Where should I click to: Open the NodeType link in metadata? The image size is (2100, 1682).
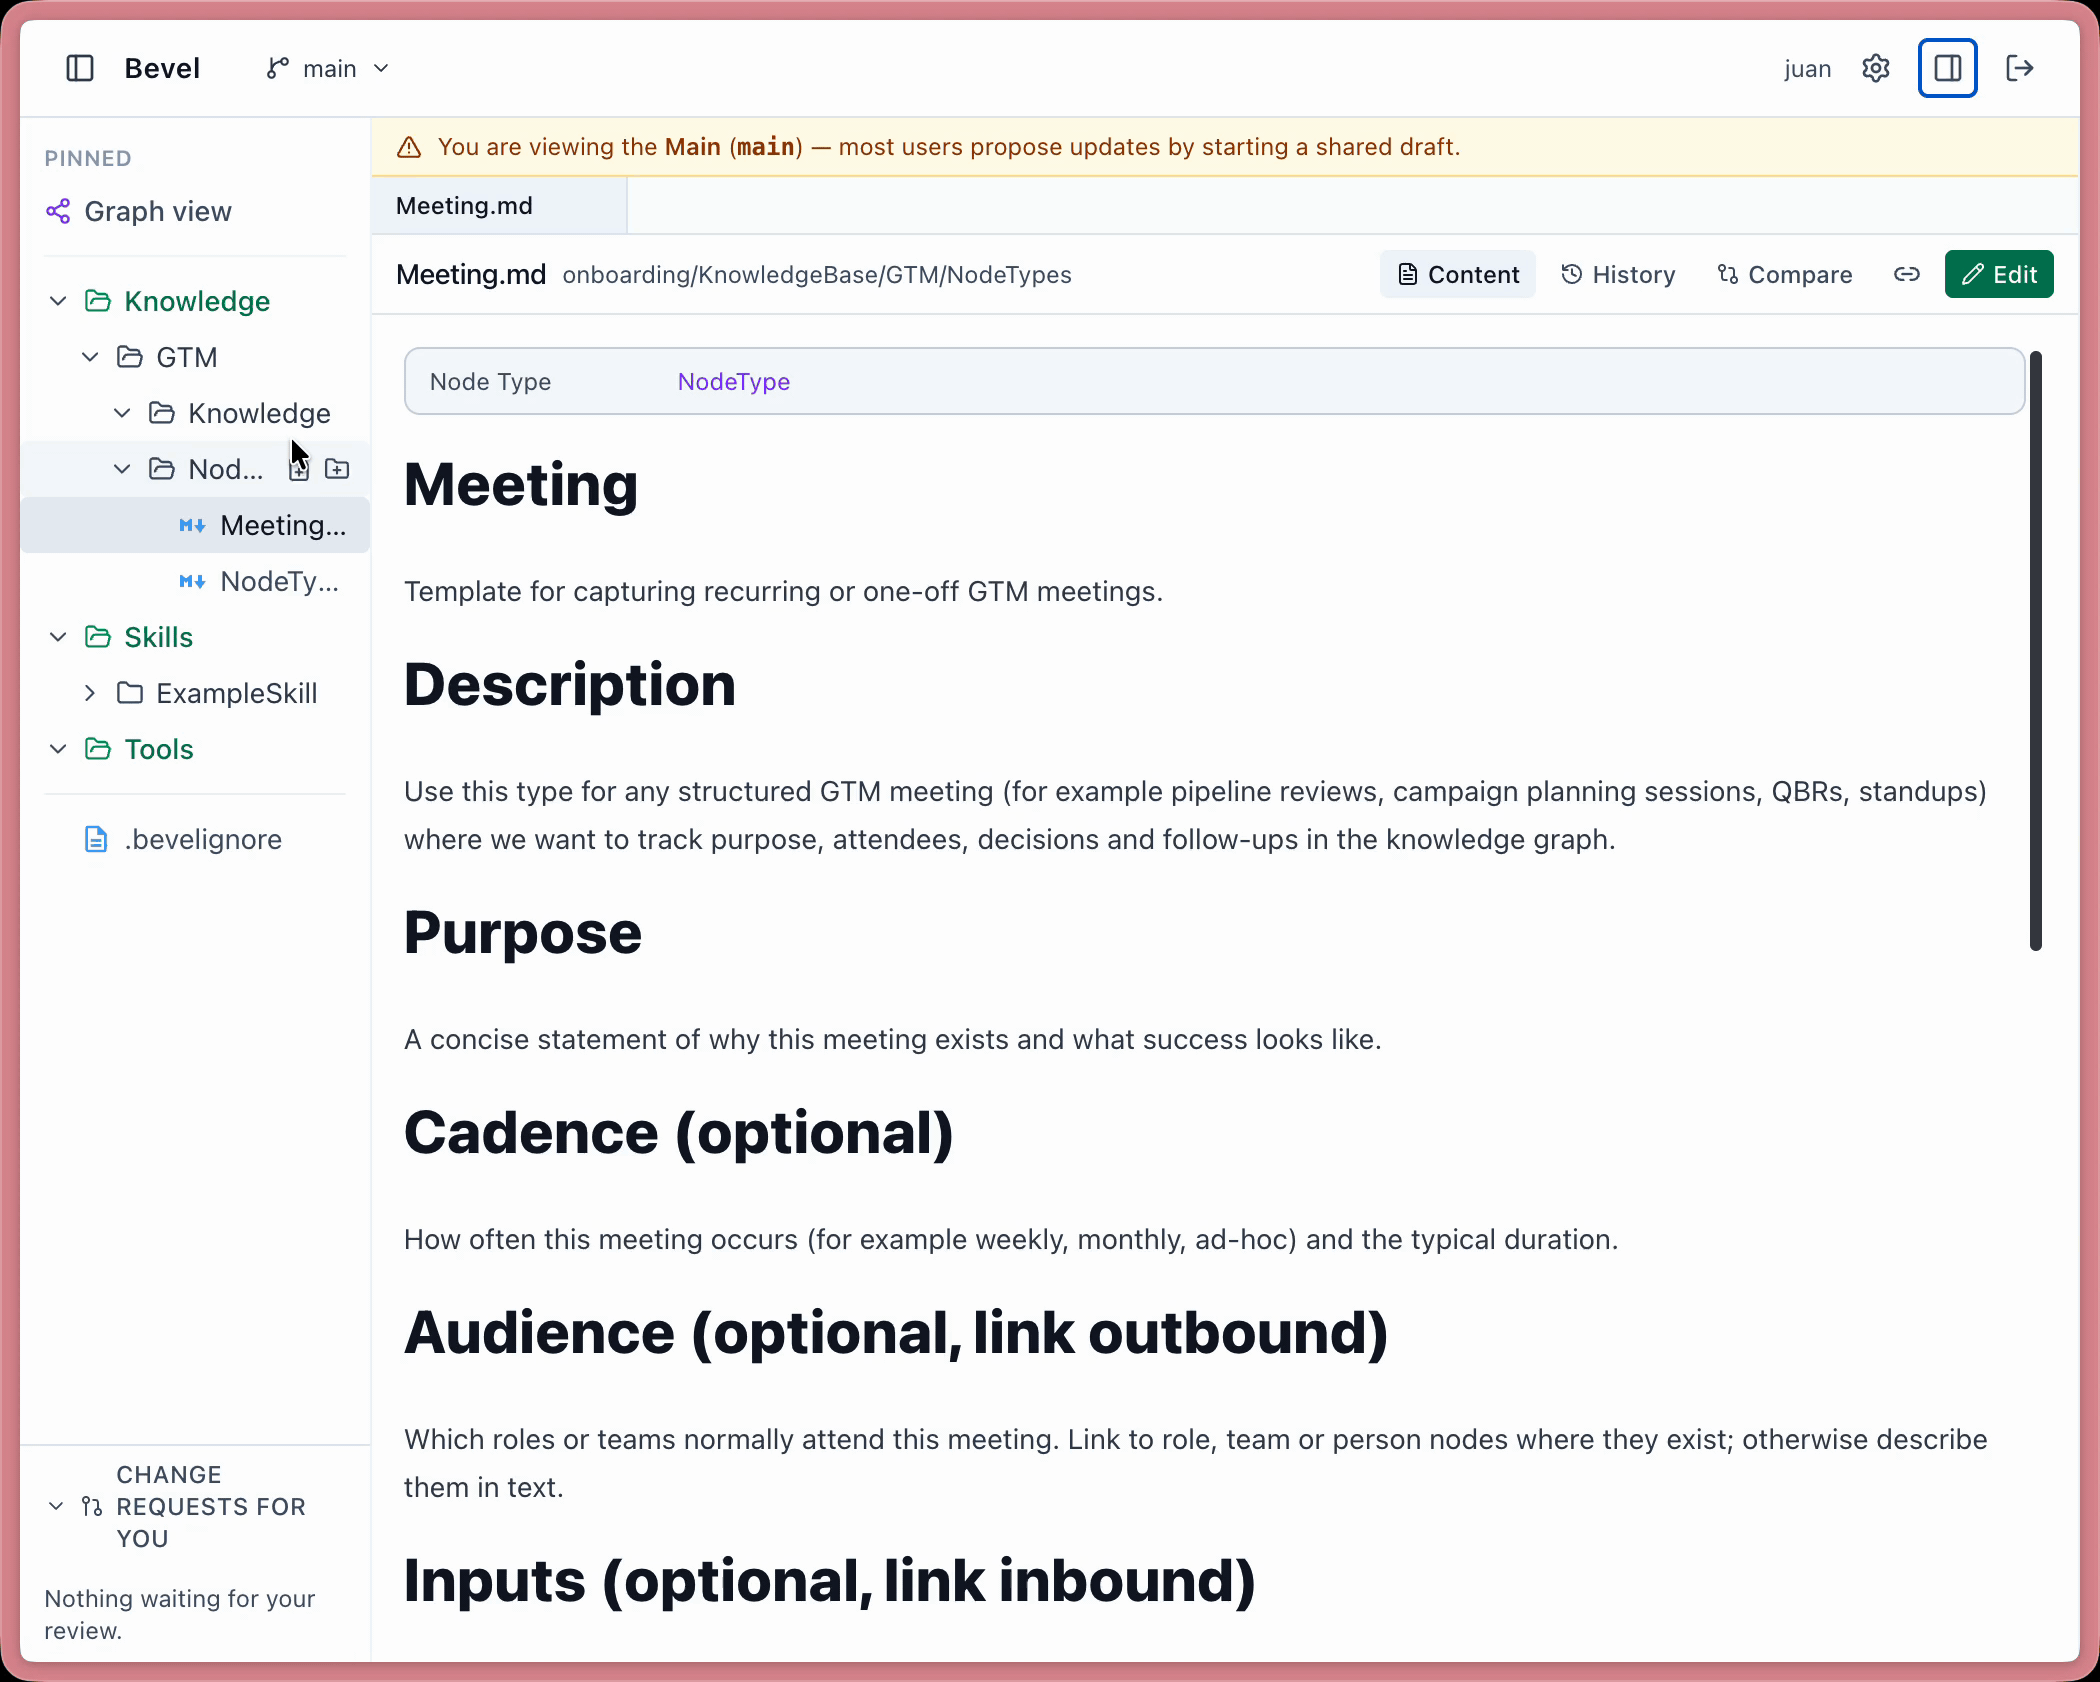click(x=734, y=381)
